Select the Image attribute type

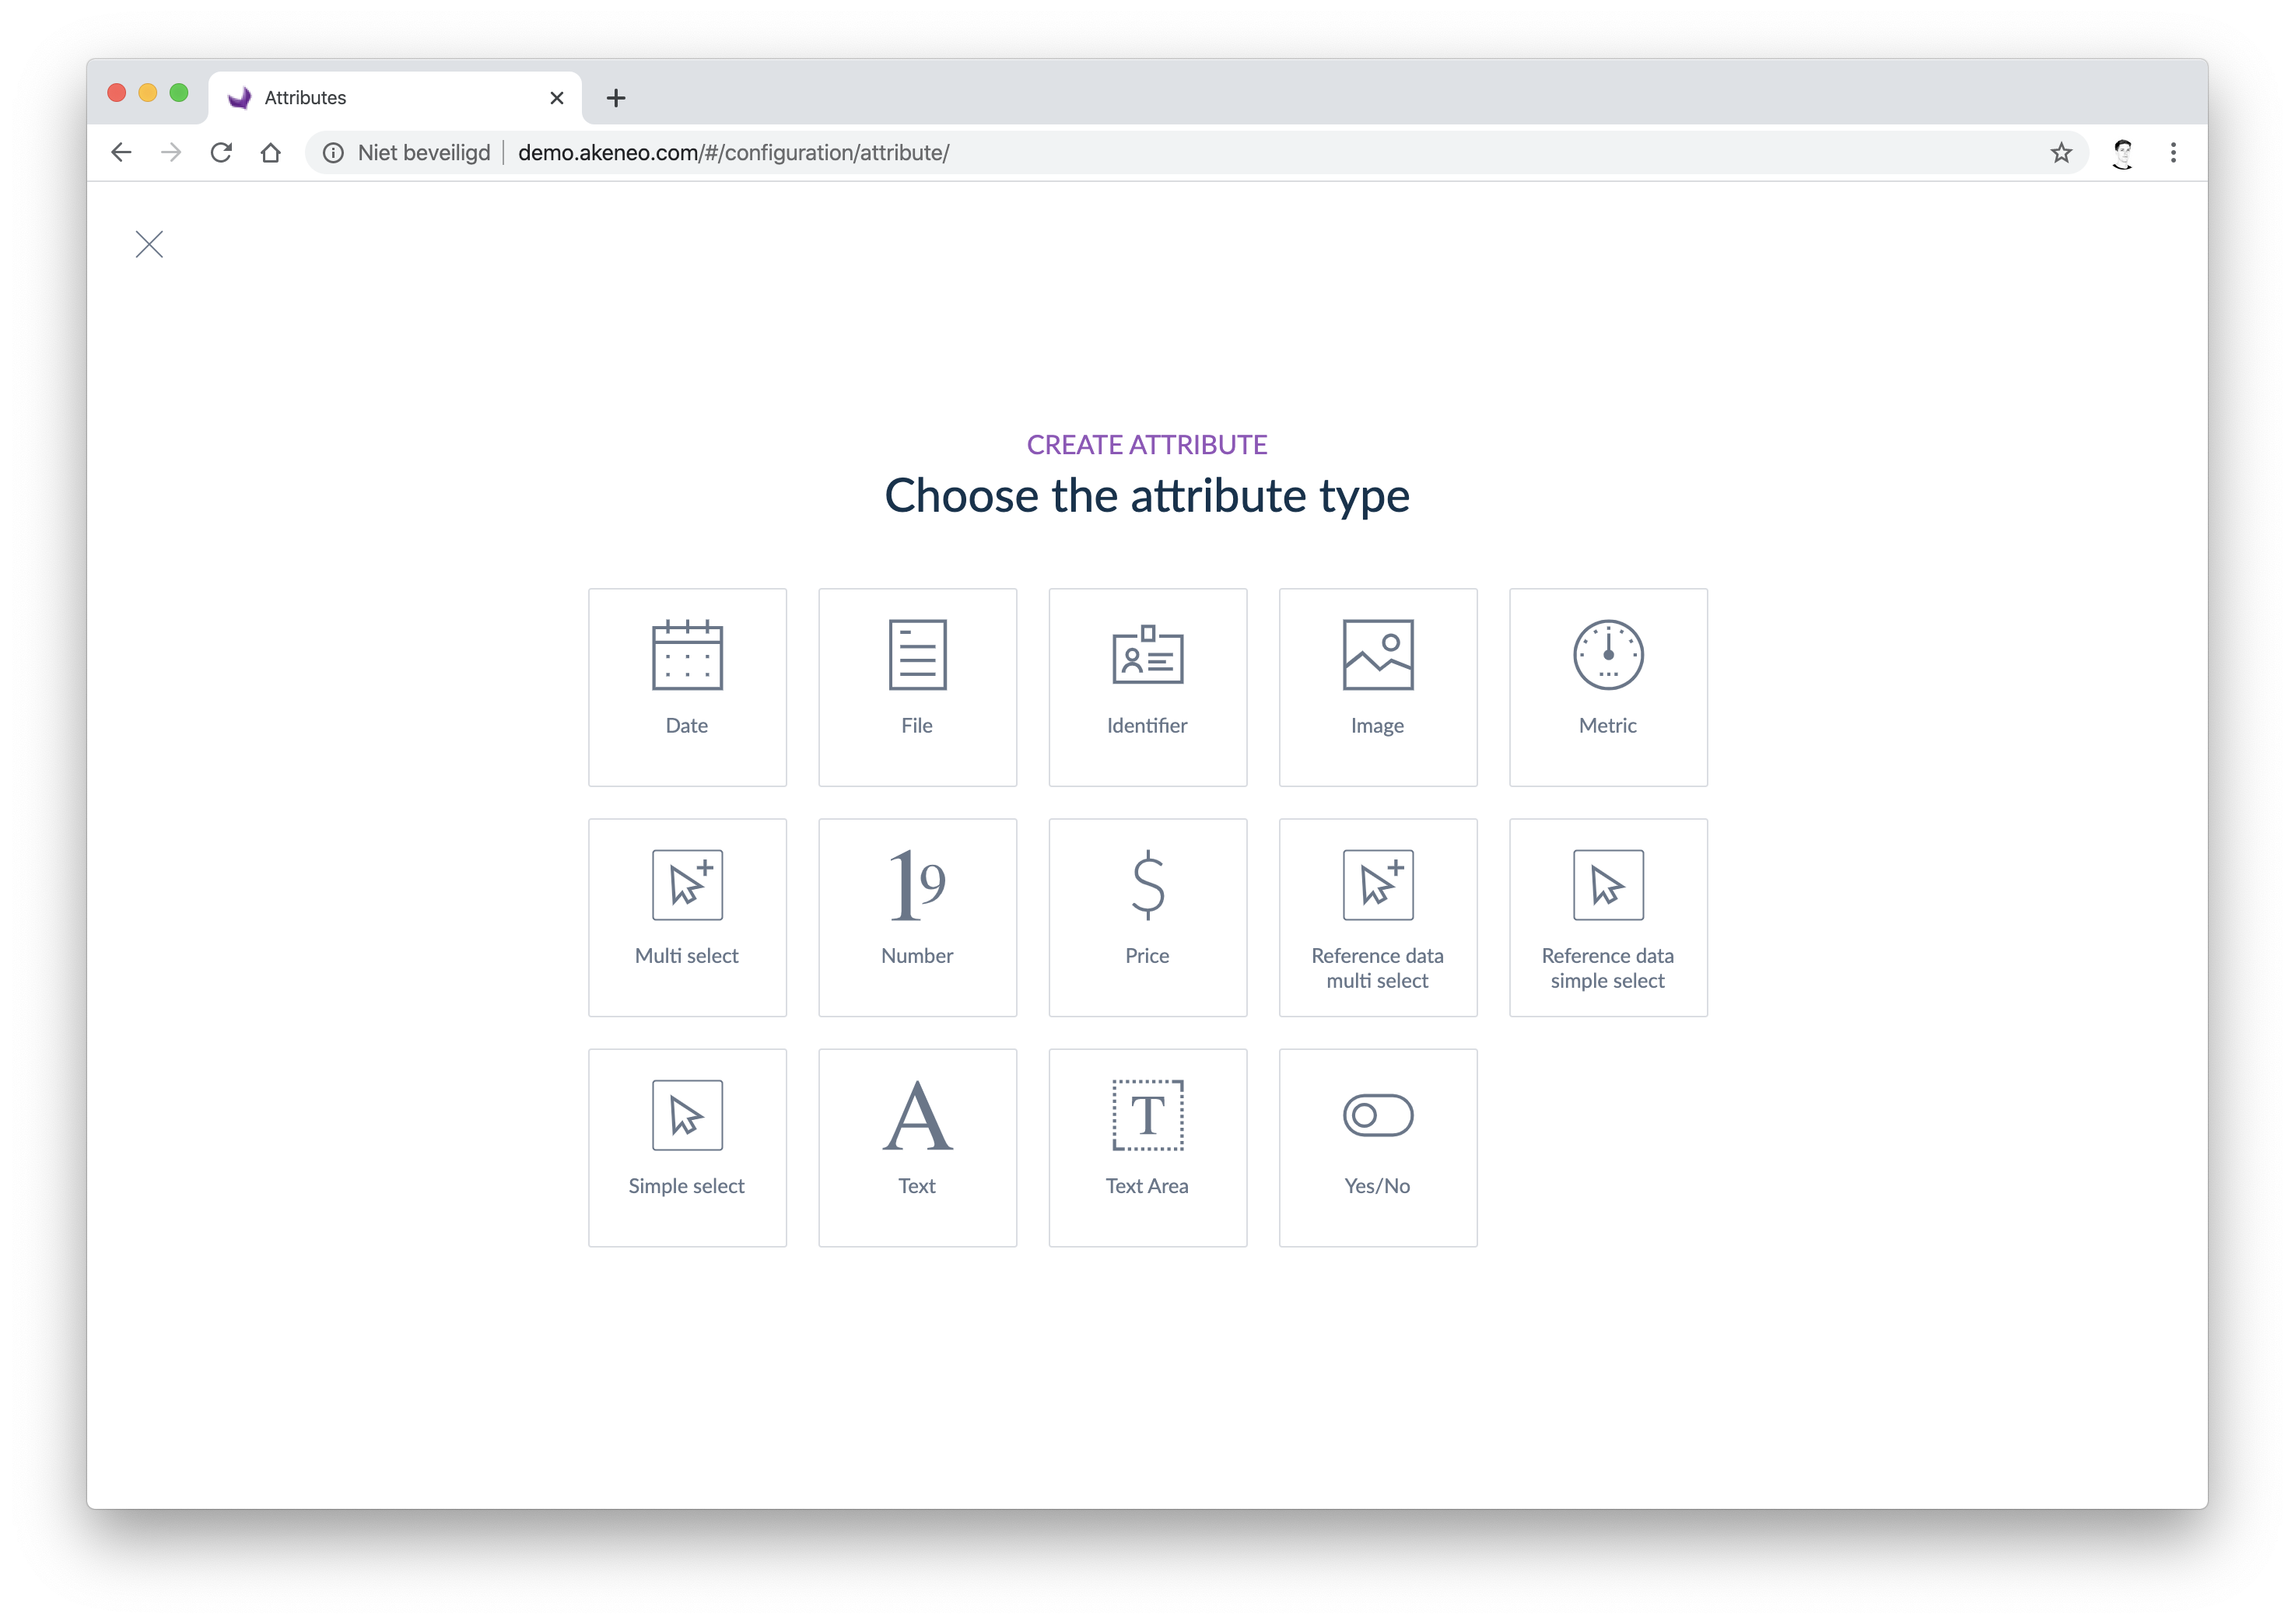point(1378,685)
